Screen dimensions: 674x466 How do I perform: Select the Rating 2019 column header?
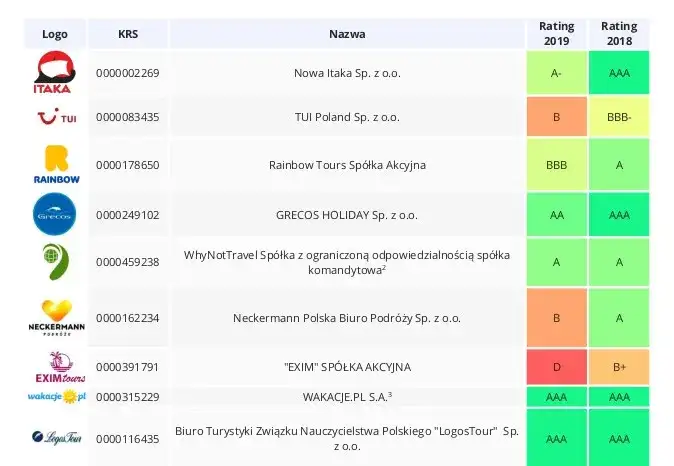pos(556,34)
